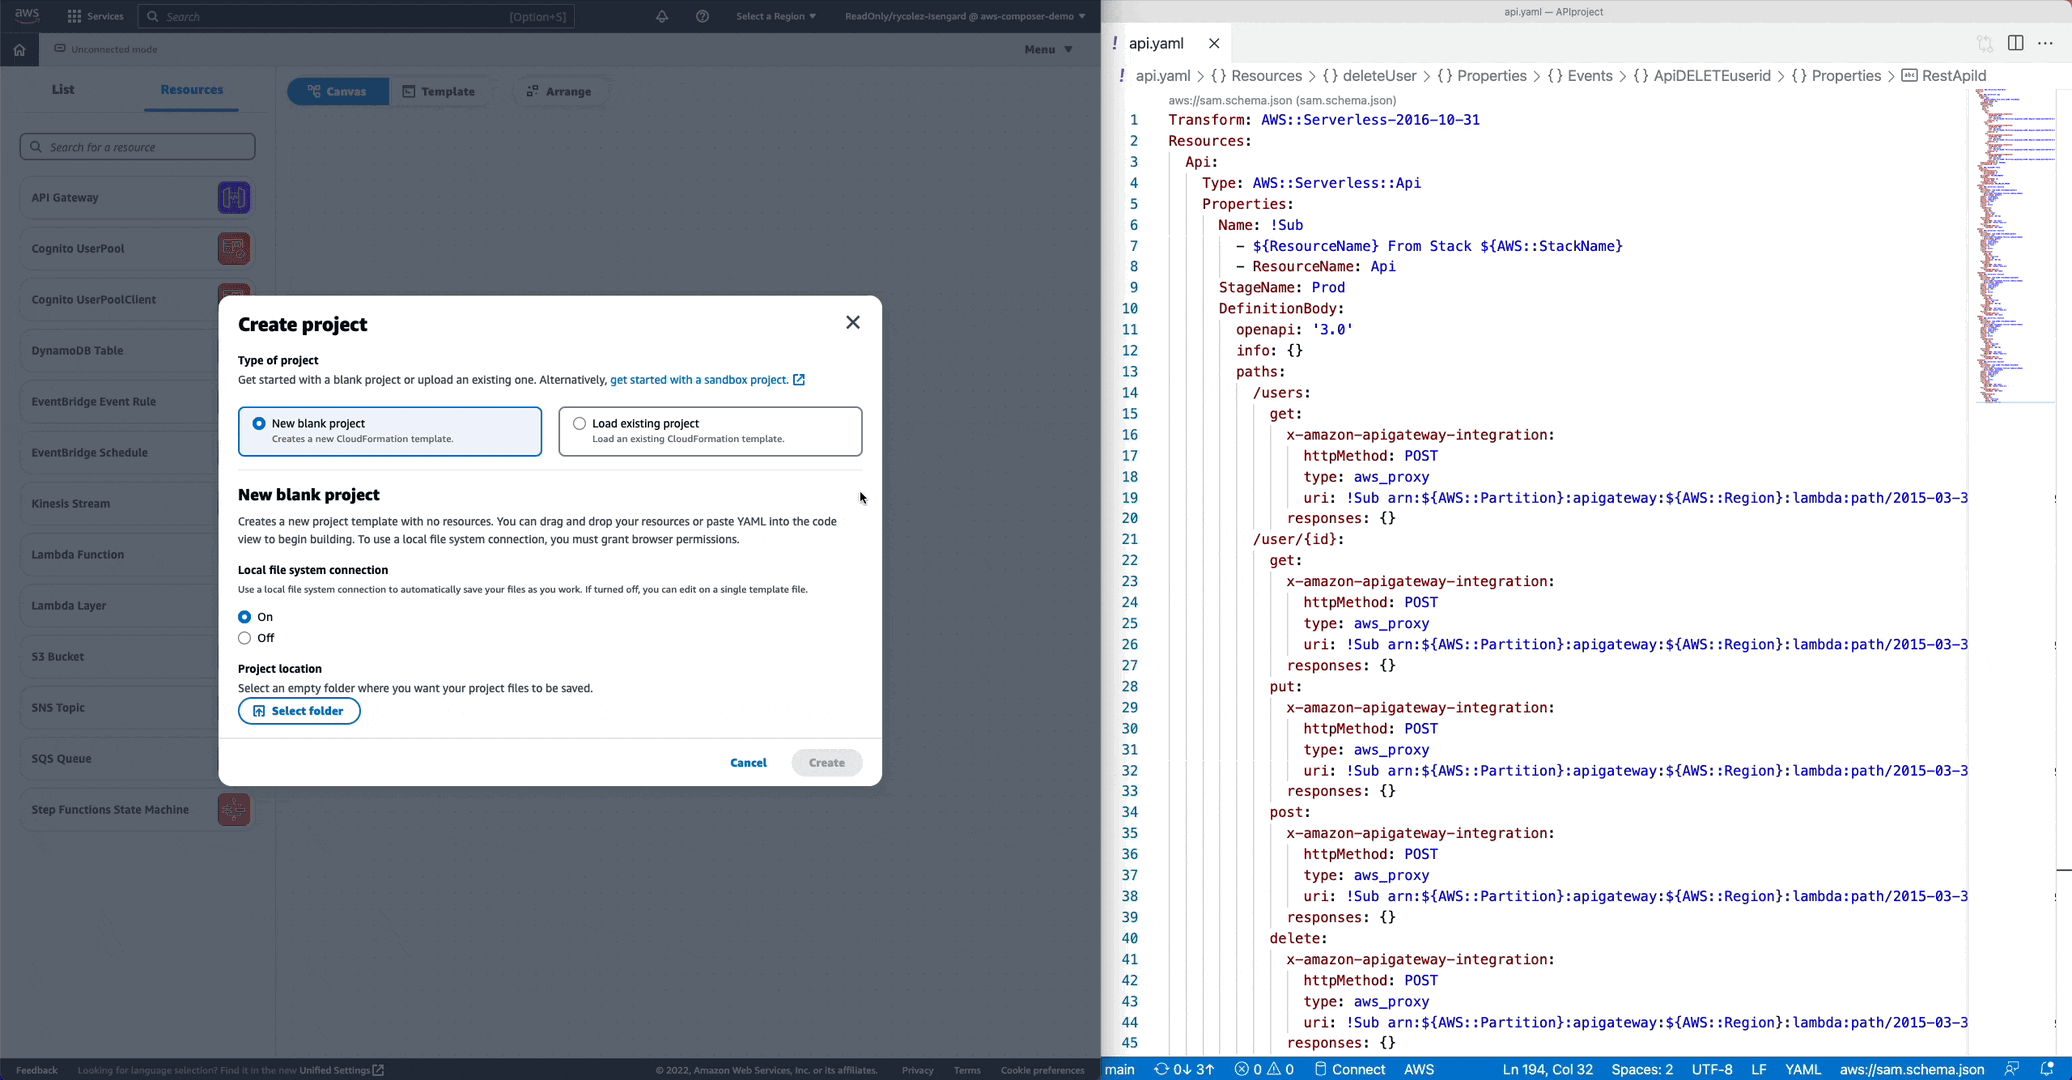Image resolution: width=2072 pixels, height=1080 pixels.
Task: Toggle Local file system connection On
Action: coord(245,615)
